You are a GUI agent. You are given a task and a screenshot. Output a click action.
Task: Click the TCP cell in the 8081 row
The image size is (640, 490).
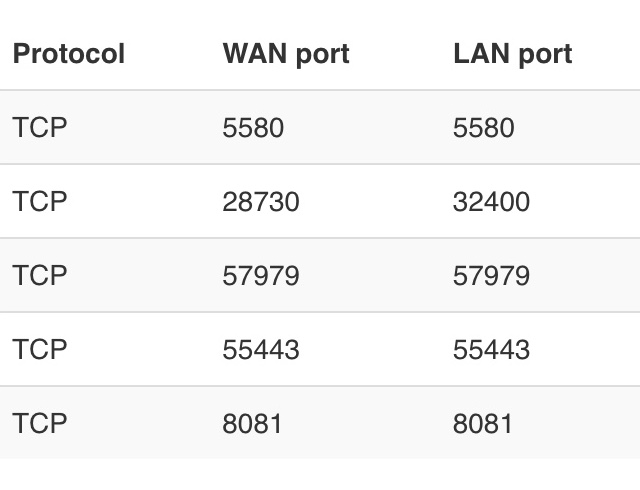pyautogui.click(x=40, y=424)
